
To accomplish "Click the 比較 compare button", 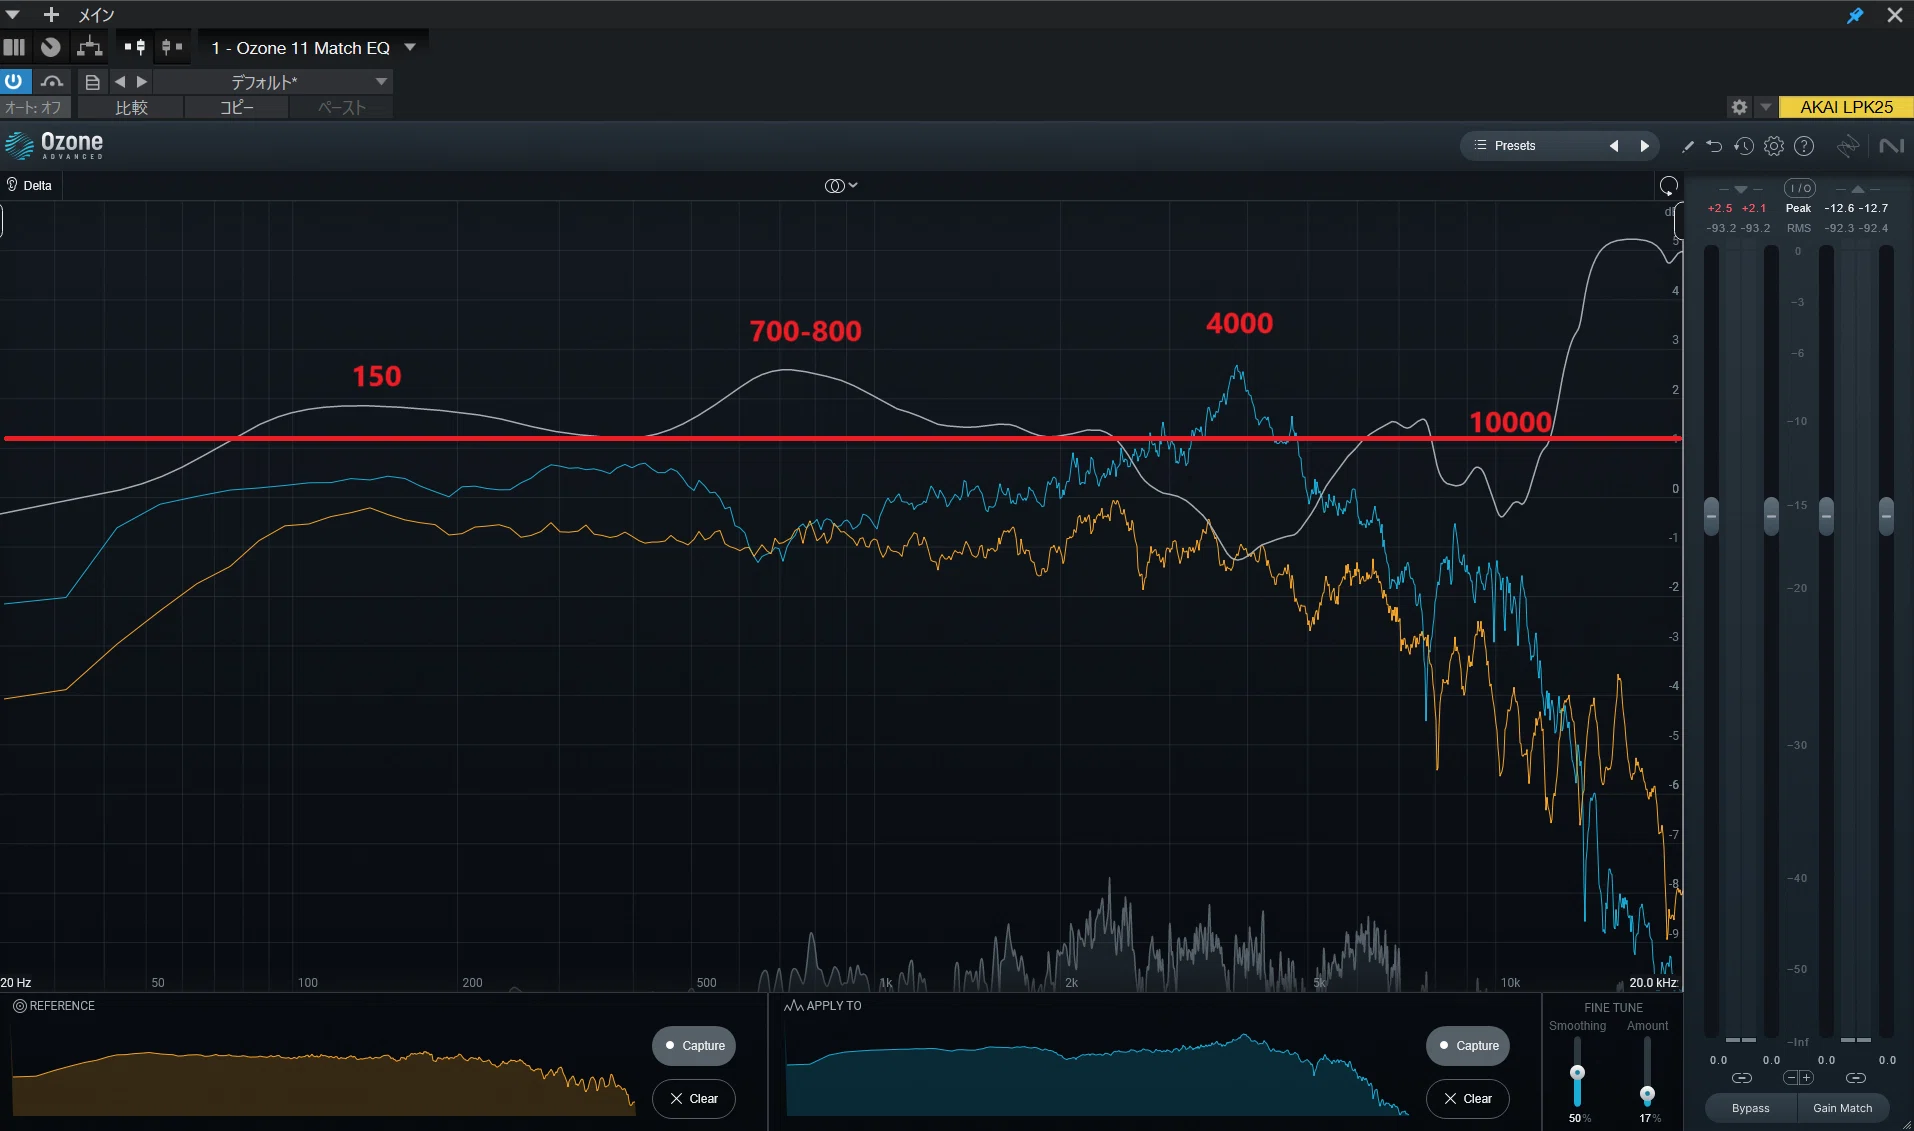I will tap(131, 107).
